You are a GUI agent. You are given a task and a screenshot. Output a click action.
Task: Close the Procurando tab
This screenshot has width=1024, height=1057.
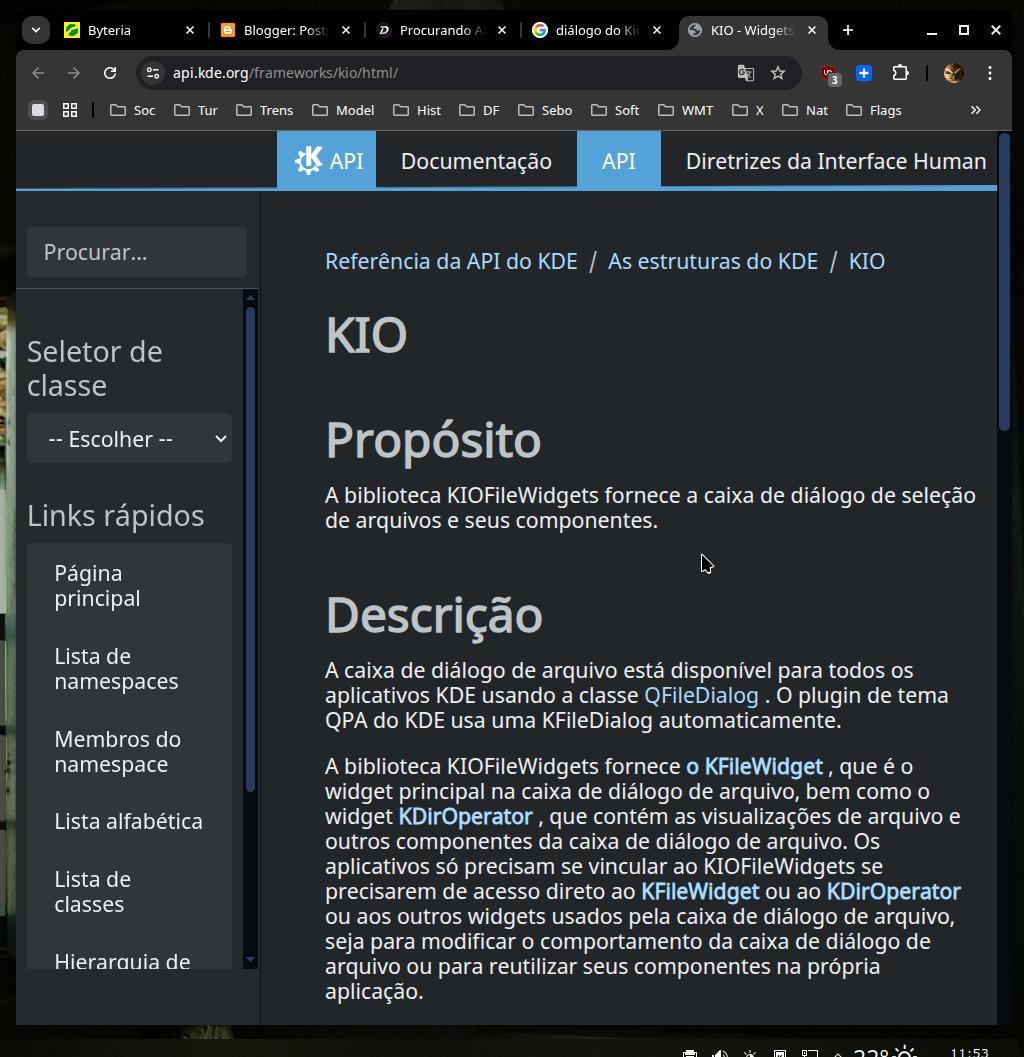(x=502, y=30)
